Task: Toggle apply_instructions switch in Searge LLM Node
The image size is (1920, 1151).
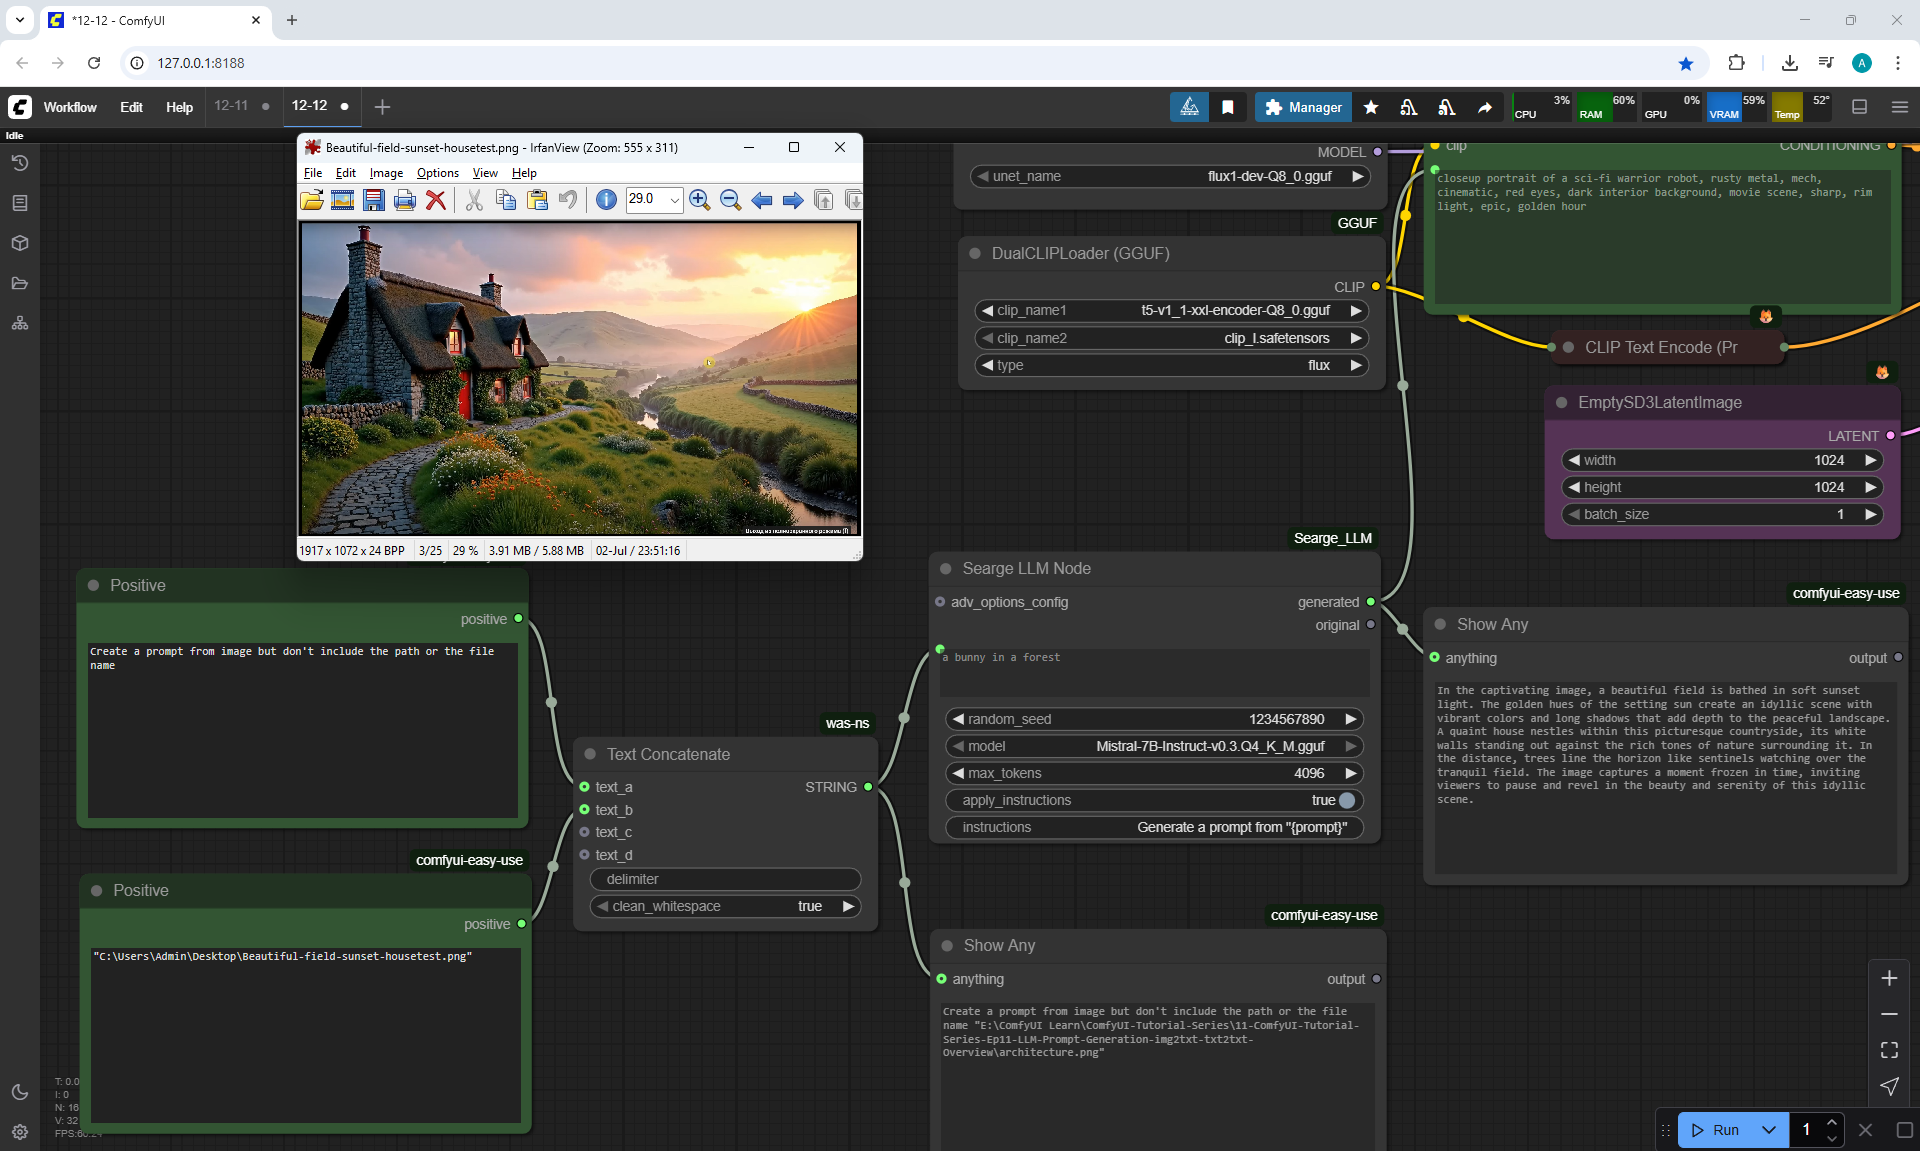Action: click(x=1346, y=800)
